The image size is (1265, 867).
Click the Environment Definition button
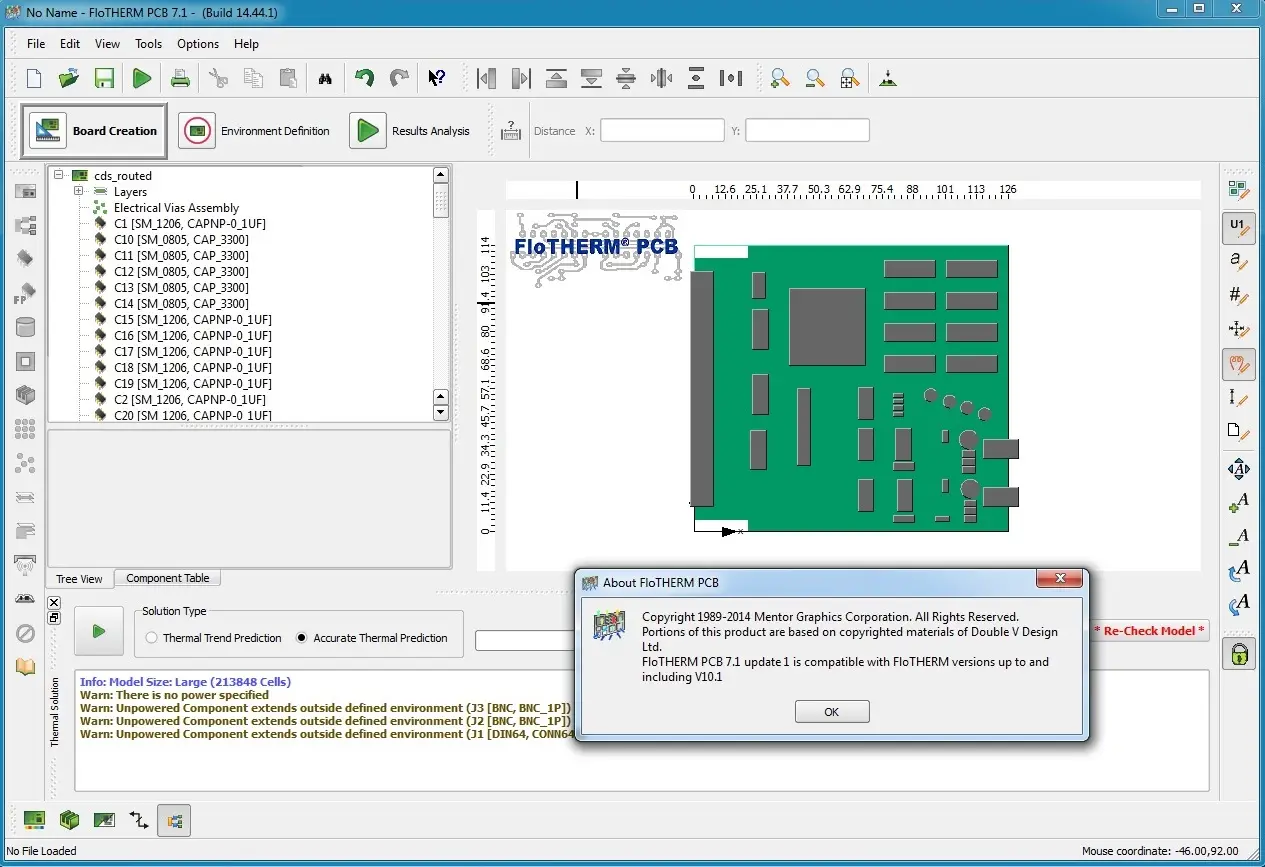(x=255, y=131)
